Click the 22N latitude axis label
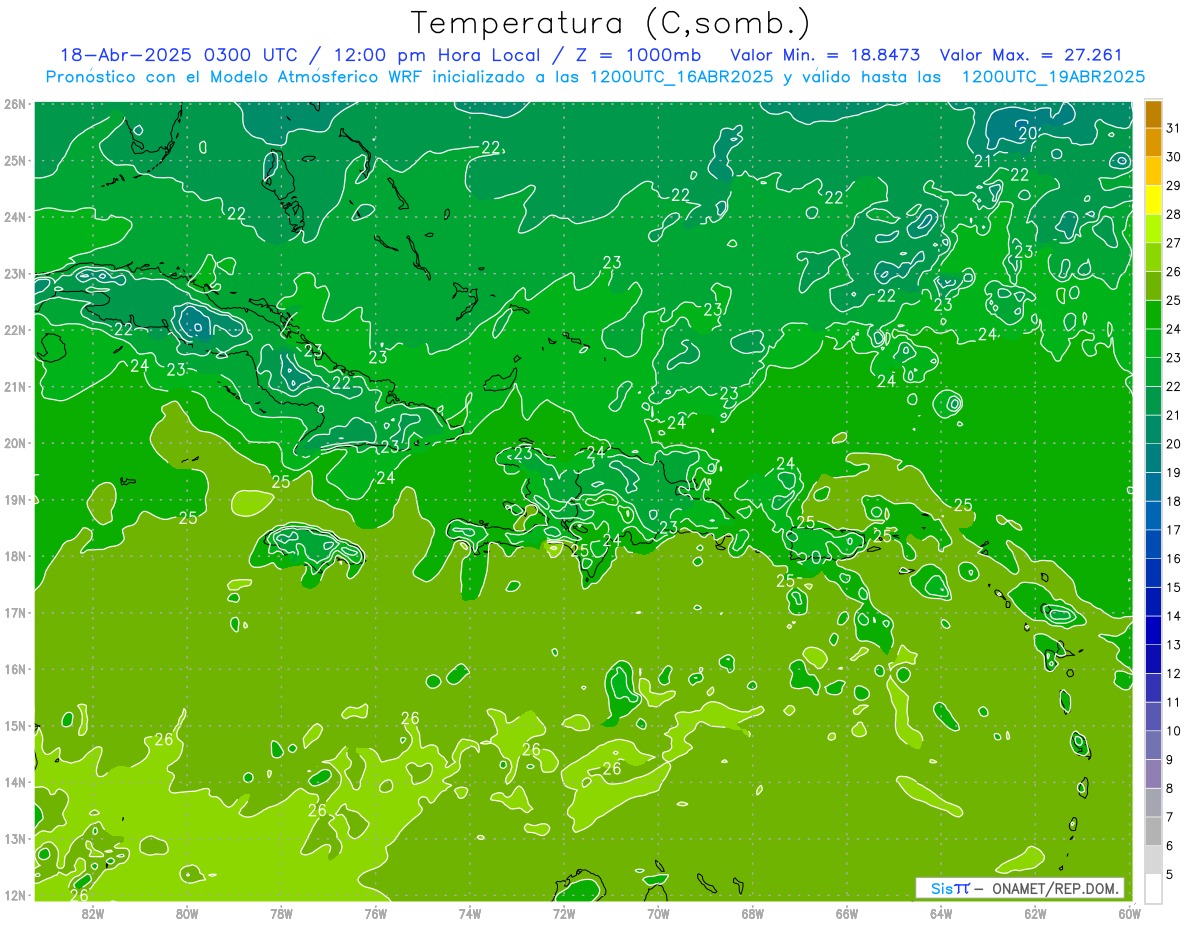This screenshot has width=1200, height=927. (15, 330)
